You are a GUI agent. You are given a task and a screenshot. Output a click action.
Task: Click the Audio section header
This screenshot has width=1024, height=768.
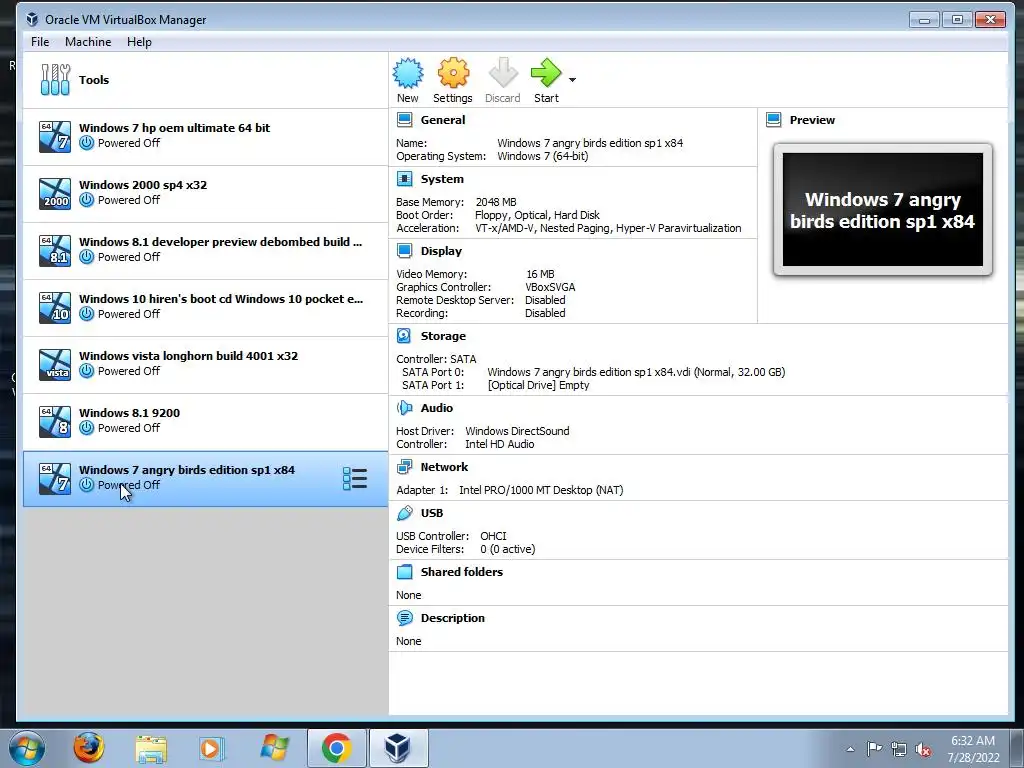pyautogui.click(x=436, y=408)
